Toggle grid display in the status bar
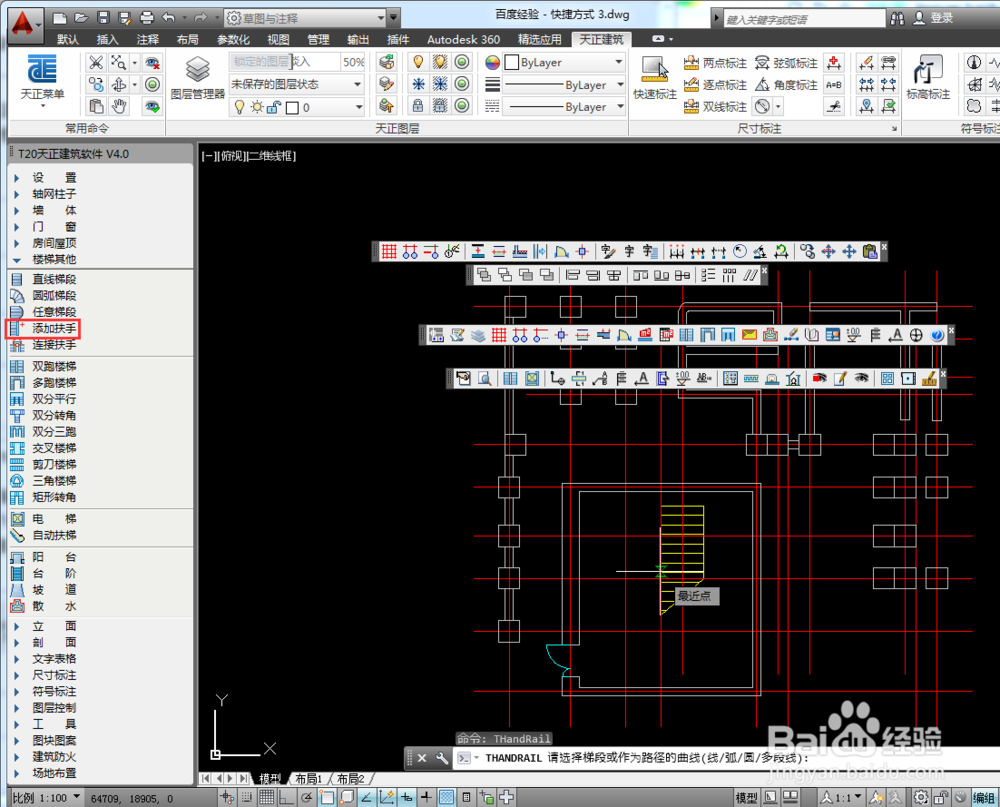Viewport: 1000px width, 807px height. click(x=267, y=797)
